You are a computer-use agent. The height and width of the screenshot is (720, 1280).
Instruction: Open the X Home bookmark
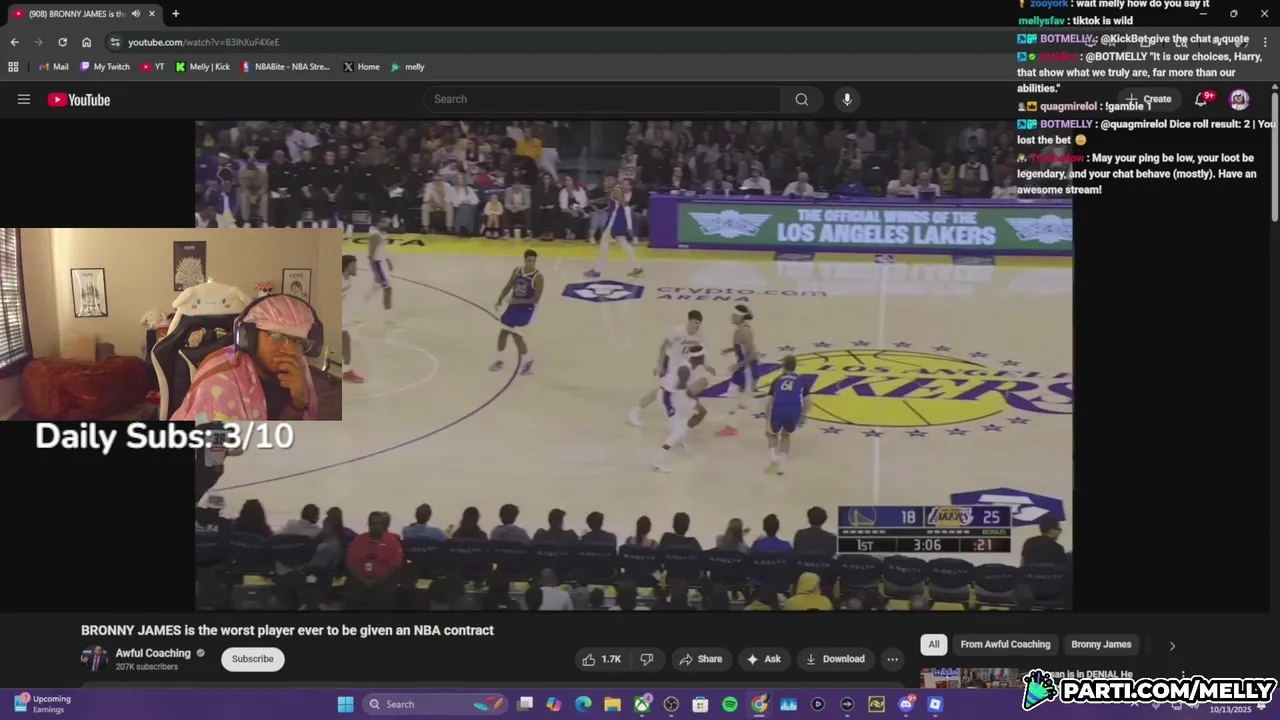[361, 67]
